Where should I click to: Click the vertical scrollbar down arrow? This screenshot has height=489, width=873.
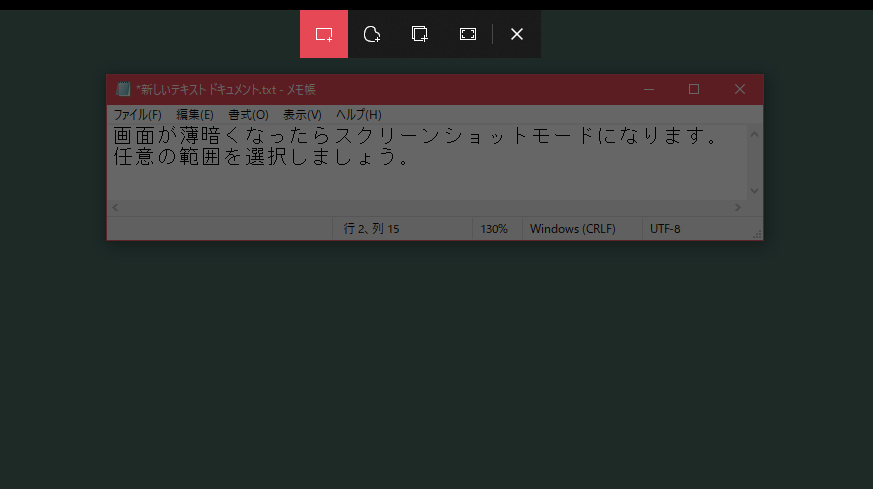(x=754, y=190)
